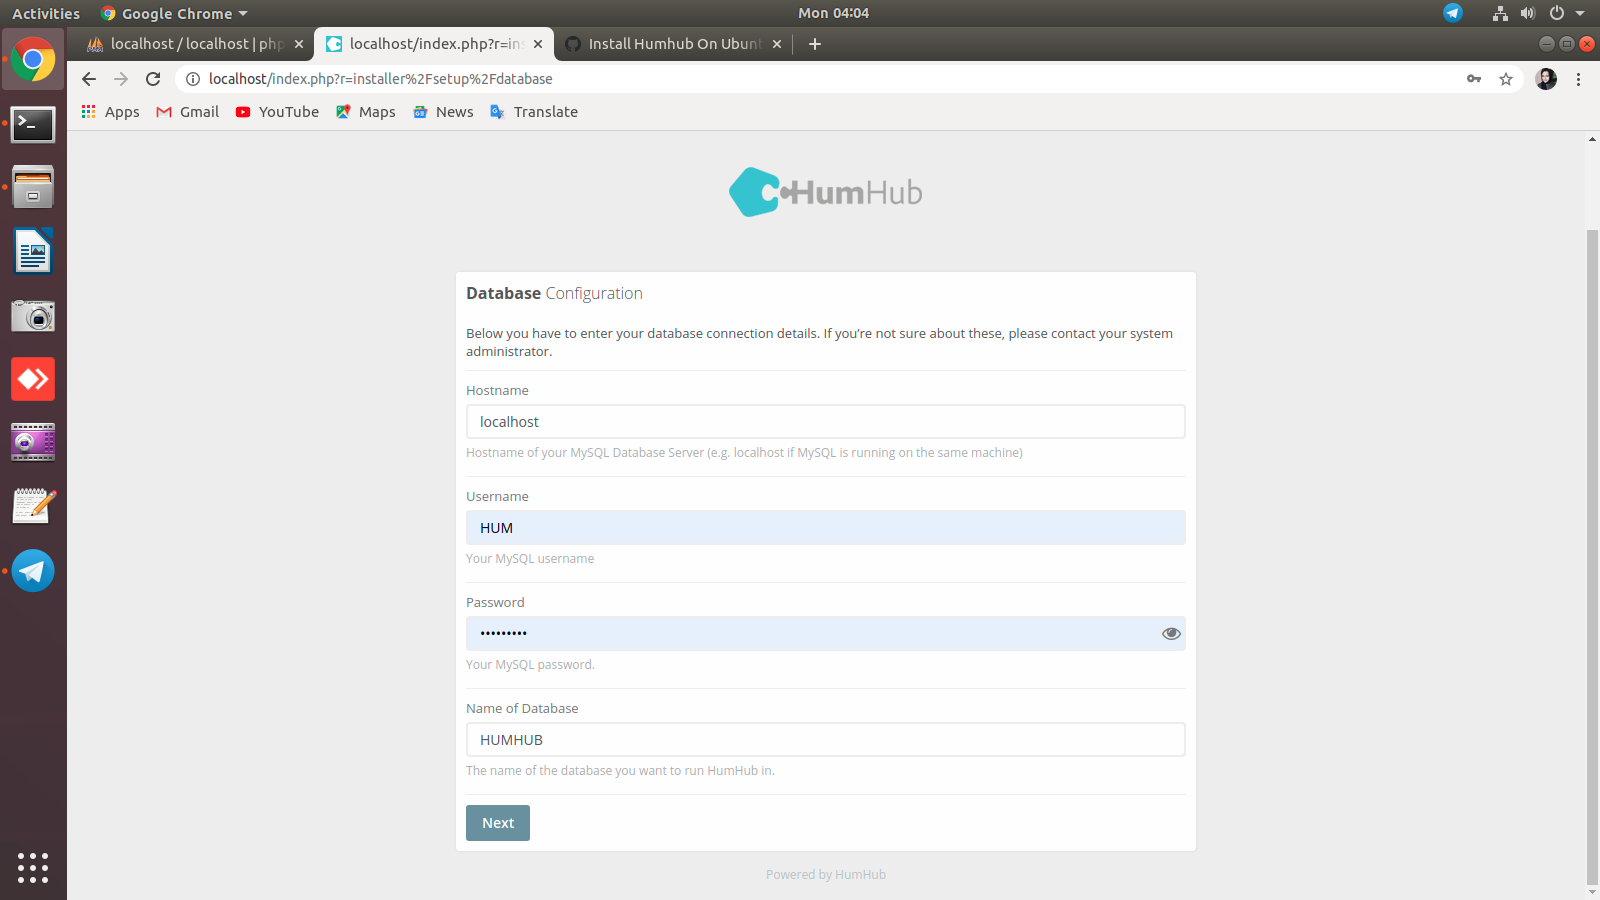Open the Gmail bookmark
This screenshot has height=900, width=1600.
click(x=188, y=112)
